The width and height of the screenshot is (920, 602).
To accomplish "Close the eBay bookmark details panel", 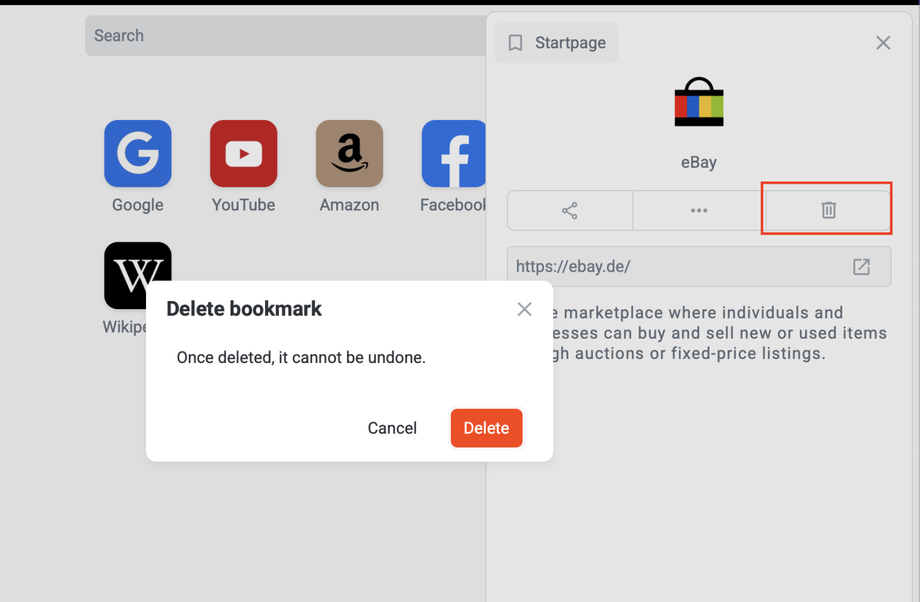I will (x=883, y=43).
